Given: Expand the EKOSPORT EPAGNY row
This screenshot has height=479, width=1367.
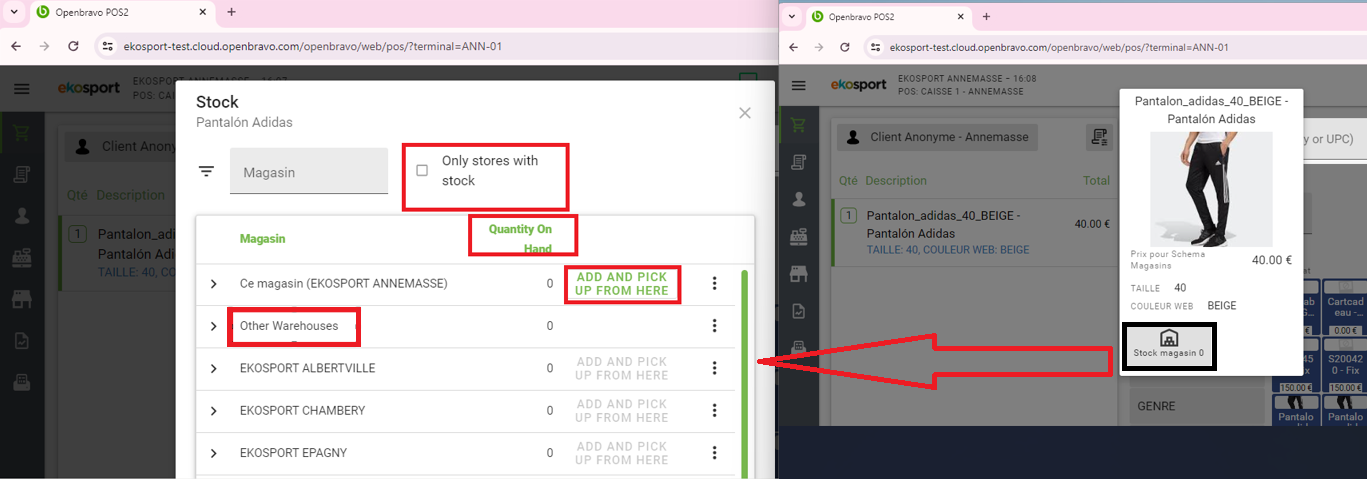Looking at the screenshot, I should 214,453.
